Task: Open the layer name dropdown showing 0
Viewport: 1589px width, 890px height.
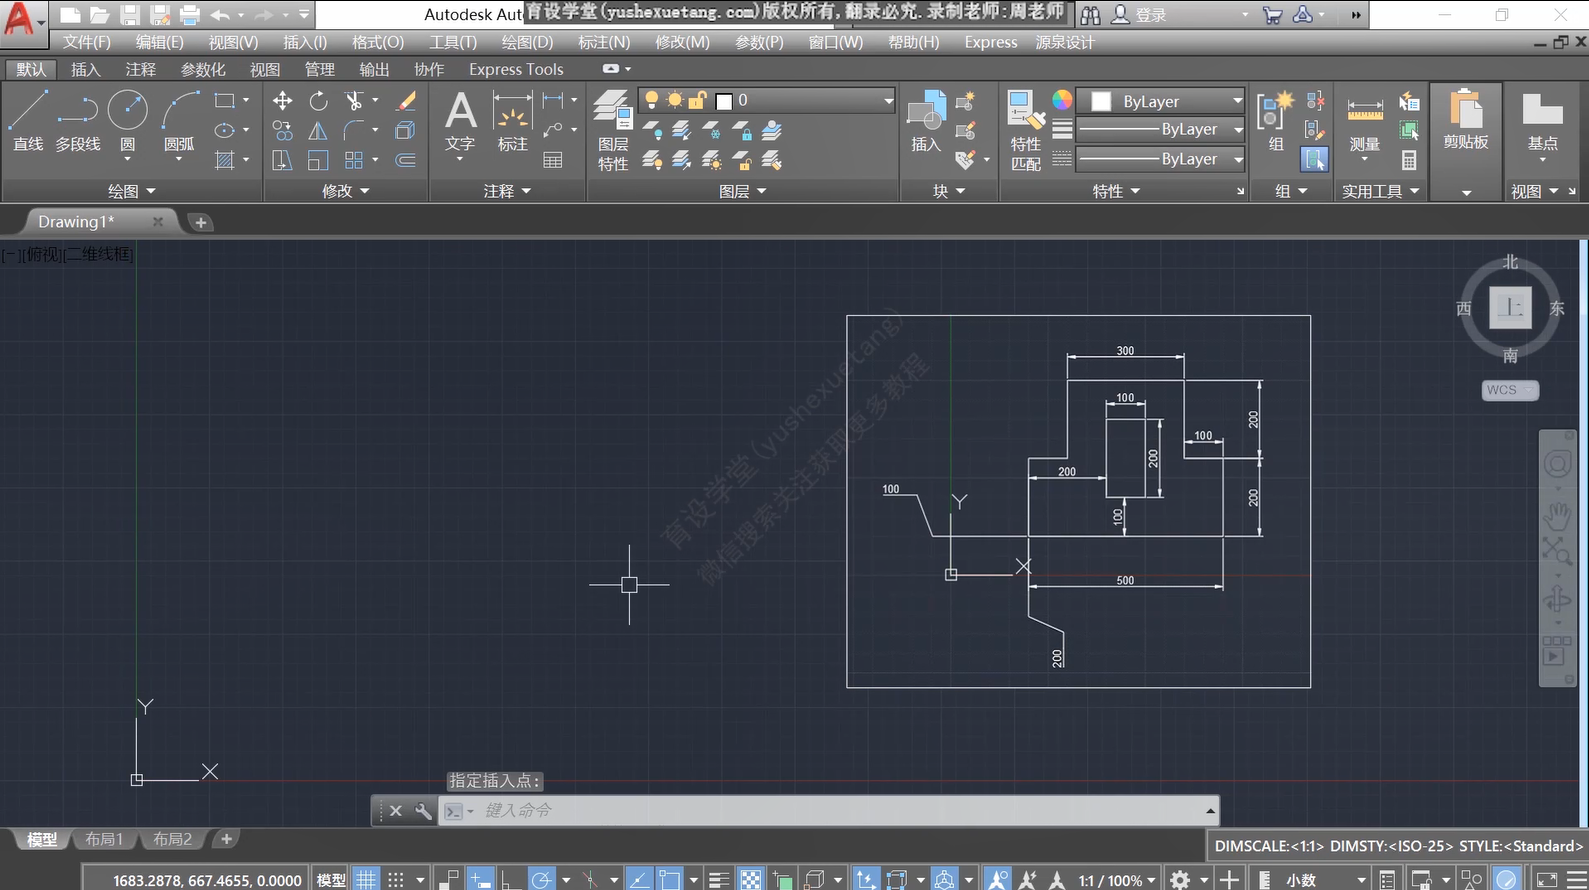Action: 767,100
